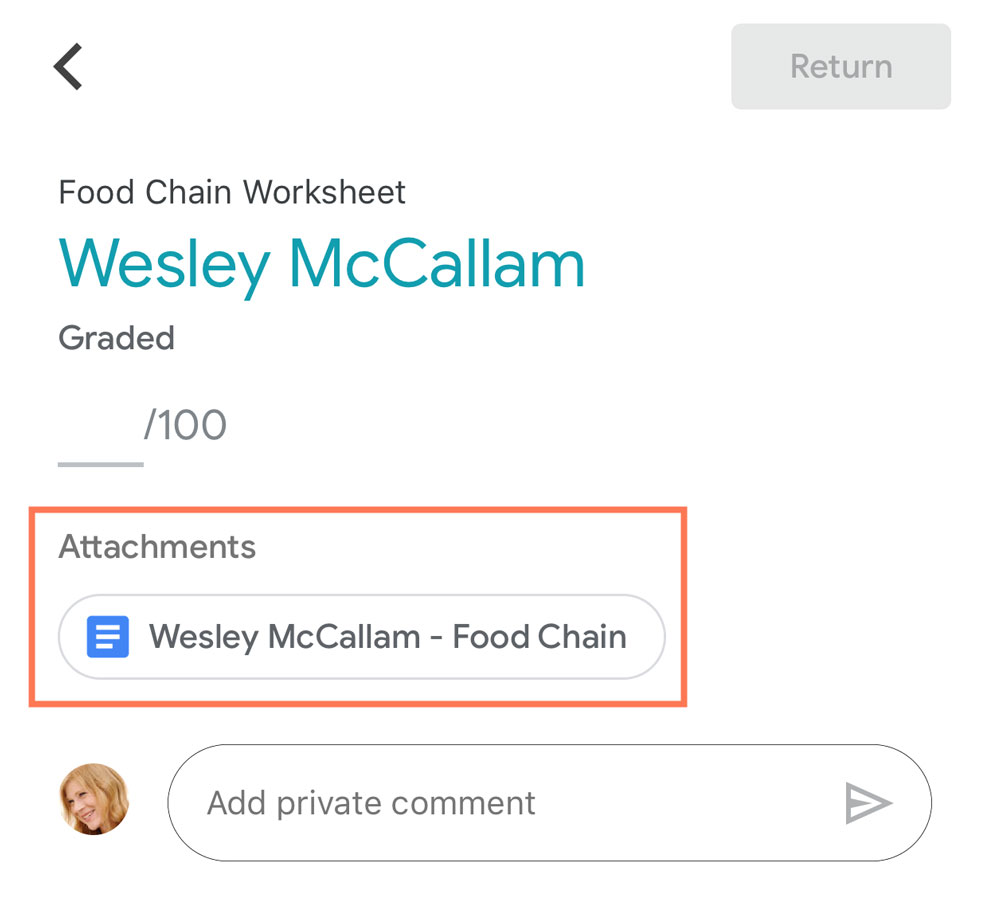Click the Attachments section heading
Screen dimensions: 989x900
click(157, 547)
